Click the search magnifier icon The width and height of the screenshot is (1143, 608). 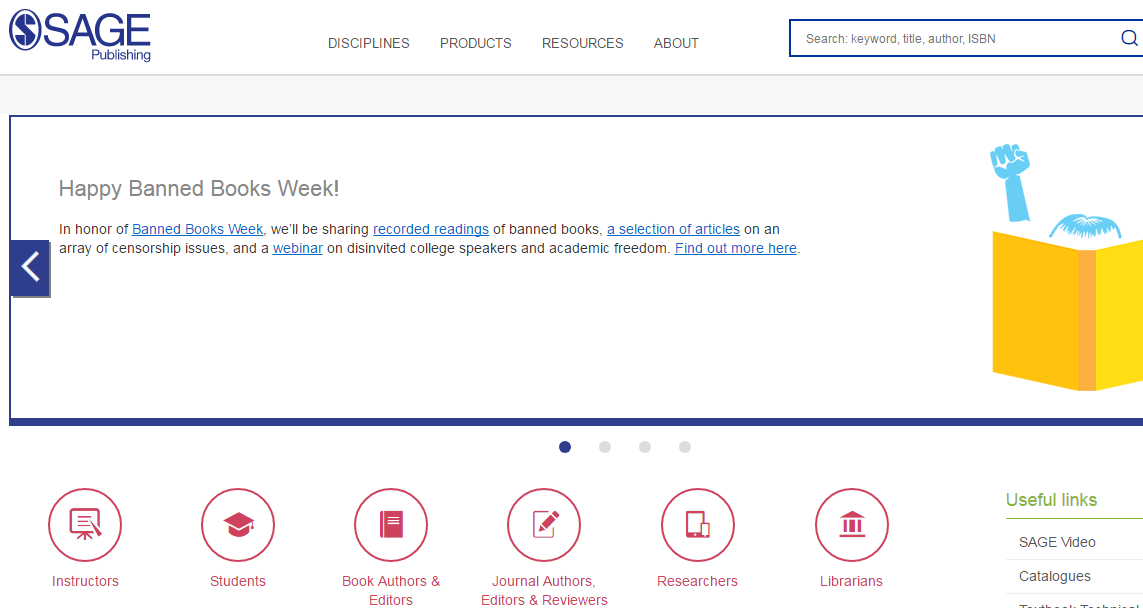pos(1129,38)
